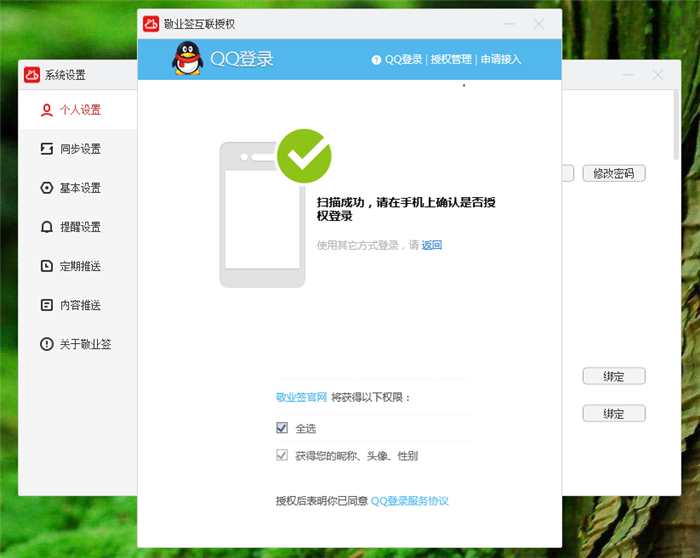Click the help question-mark icon beside QQ登录
This screenshot has height=558, width=700.
tap(376, 60)
